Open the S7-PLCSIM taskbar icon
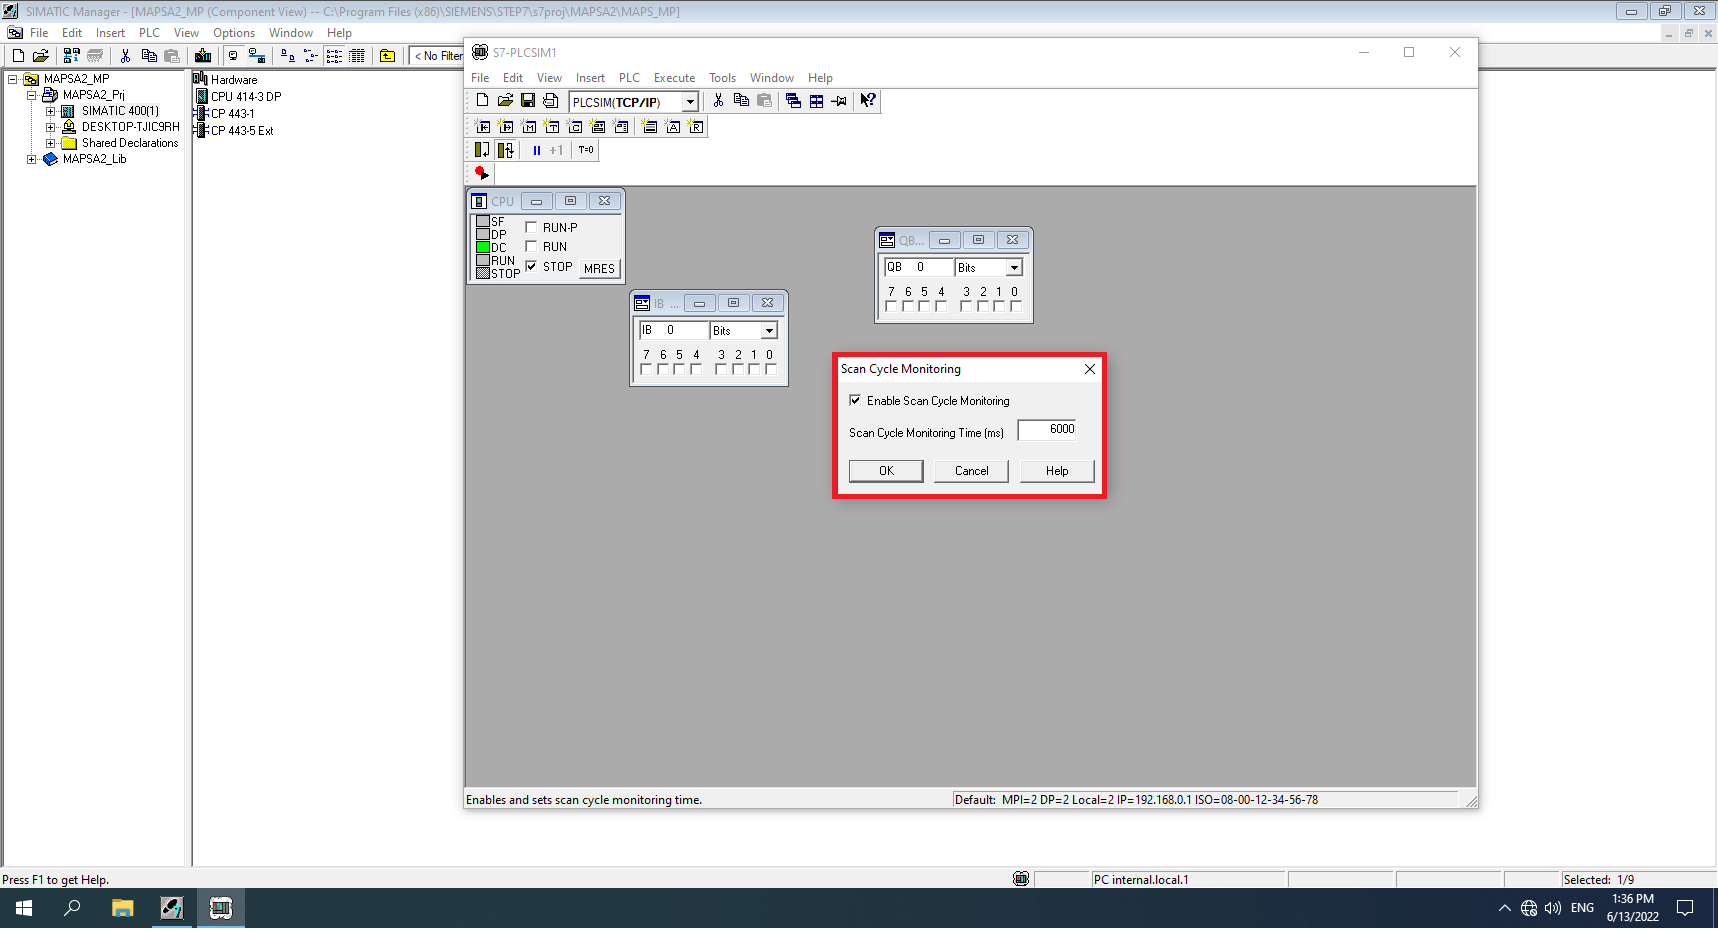Image resolution: width=1718 pixels, height=934 pixels. click(220, 908)
